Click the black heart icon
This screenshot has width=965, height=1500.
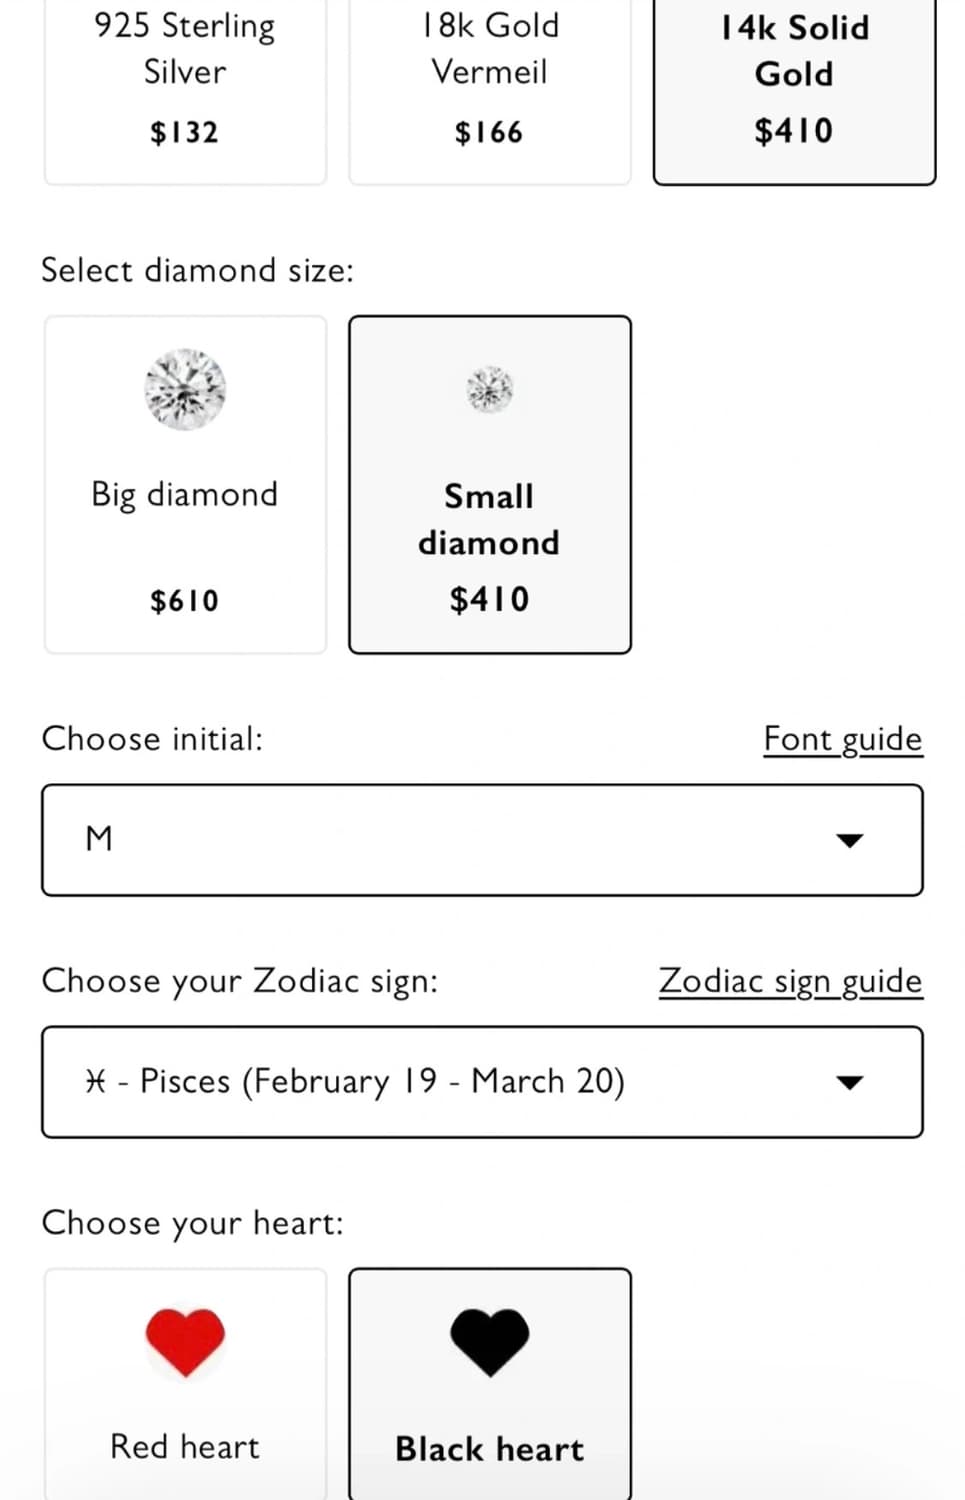pyautogui.click(x=489, y=1340)
